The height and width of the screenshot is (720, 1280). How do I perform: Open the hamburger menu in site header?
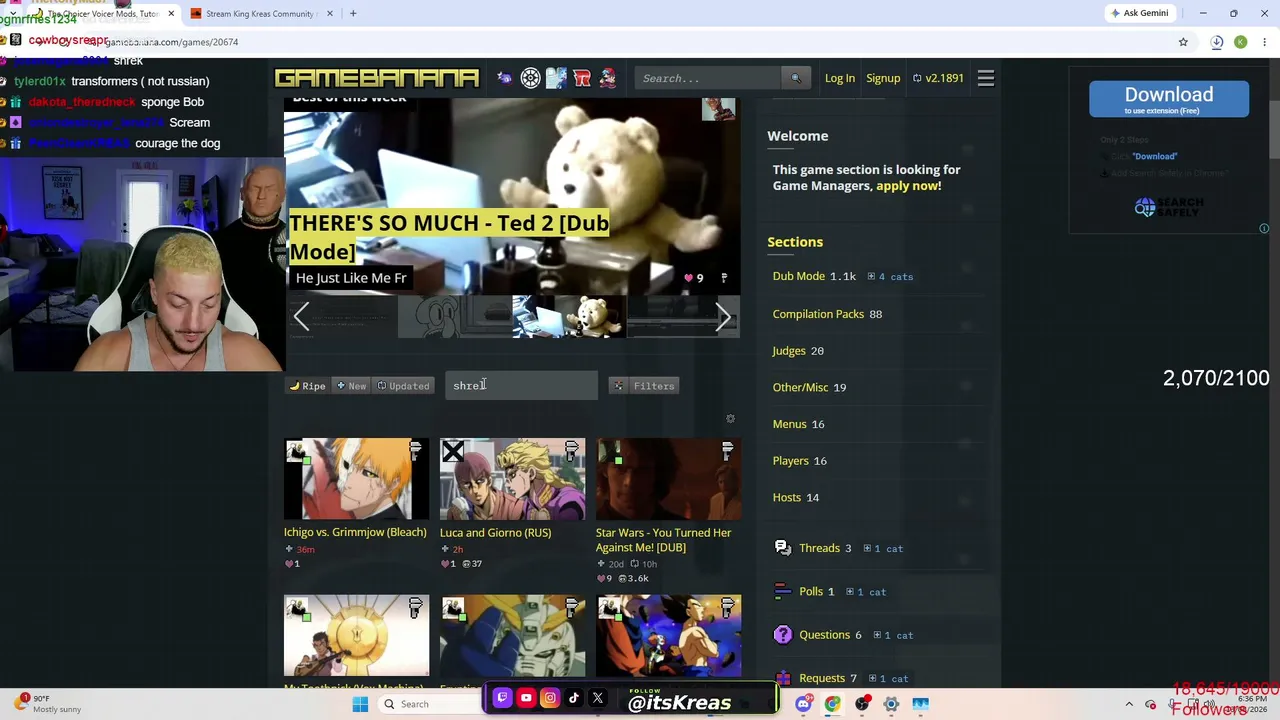[986, 78]
